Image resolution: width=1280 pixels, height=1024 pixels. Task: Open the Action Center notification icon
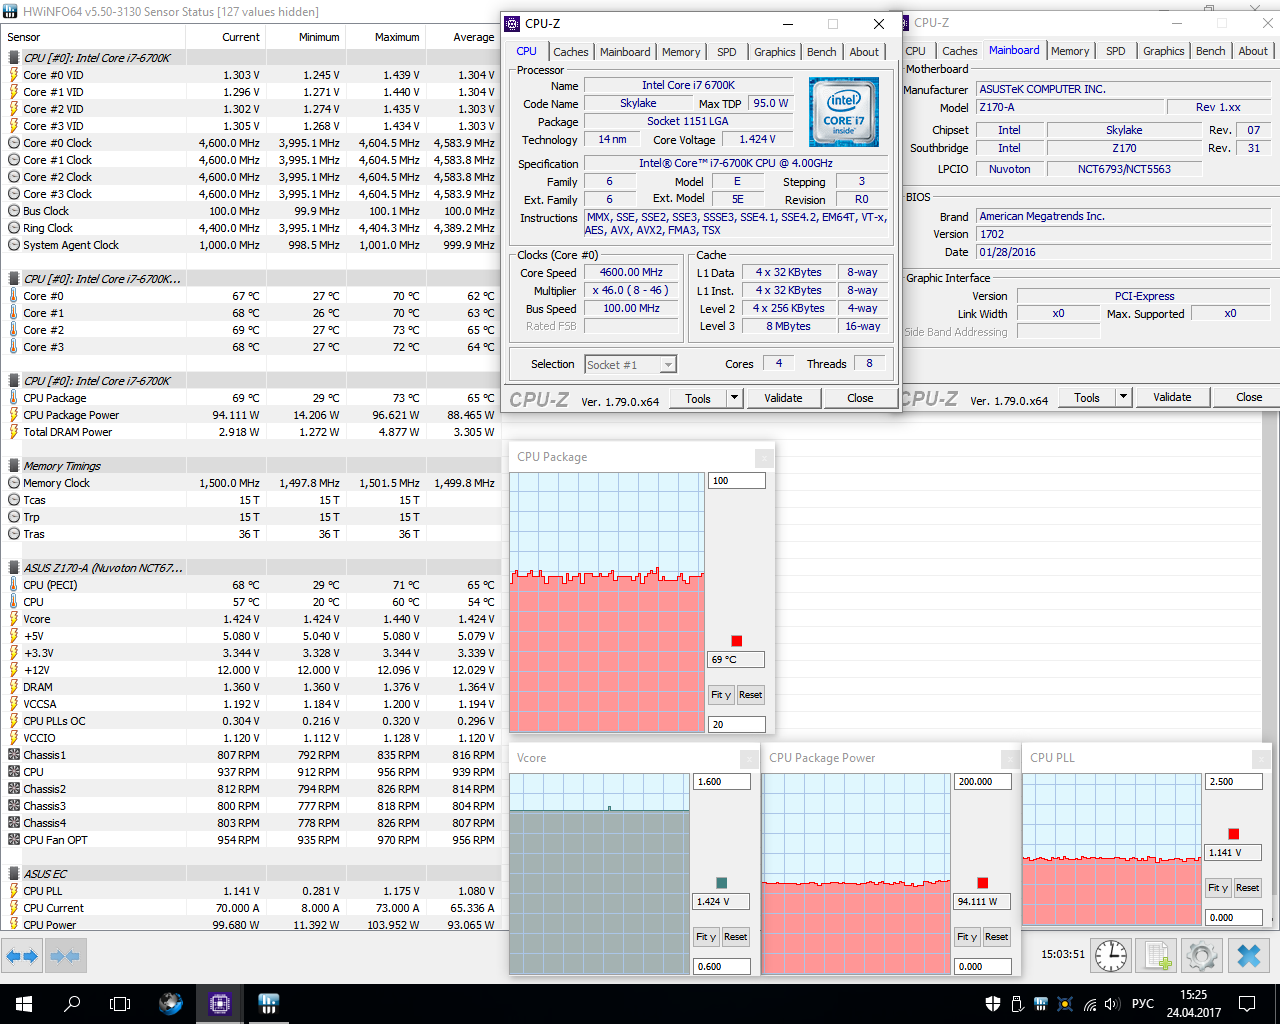click(1247, 1003)
